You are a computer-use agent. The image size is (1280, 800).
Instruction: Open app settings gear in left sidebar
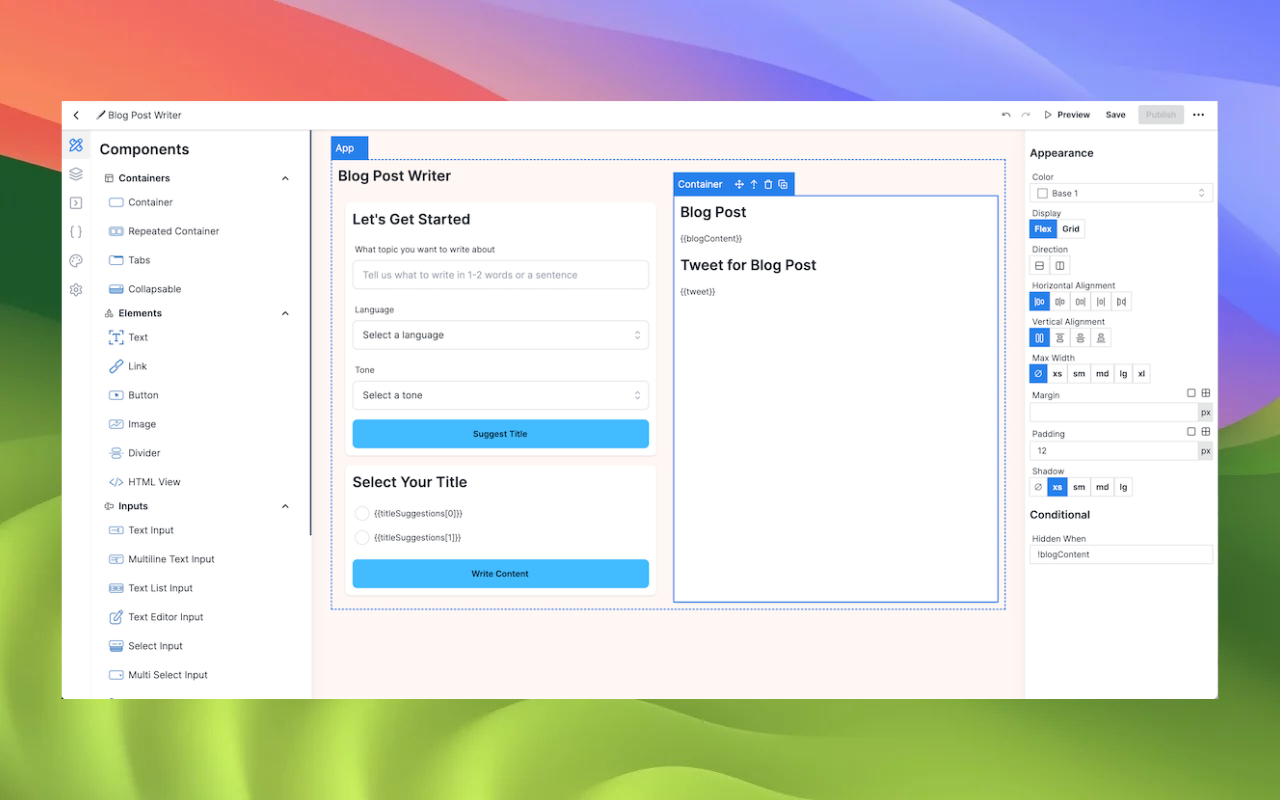tap(76, 290)
